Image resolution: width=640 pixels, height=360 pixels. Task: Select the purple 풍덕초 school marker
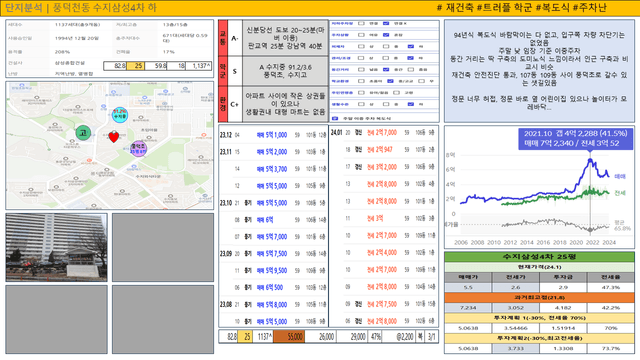point(138,149)
